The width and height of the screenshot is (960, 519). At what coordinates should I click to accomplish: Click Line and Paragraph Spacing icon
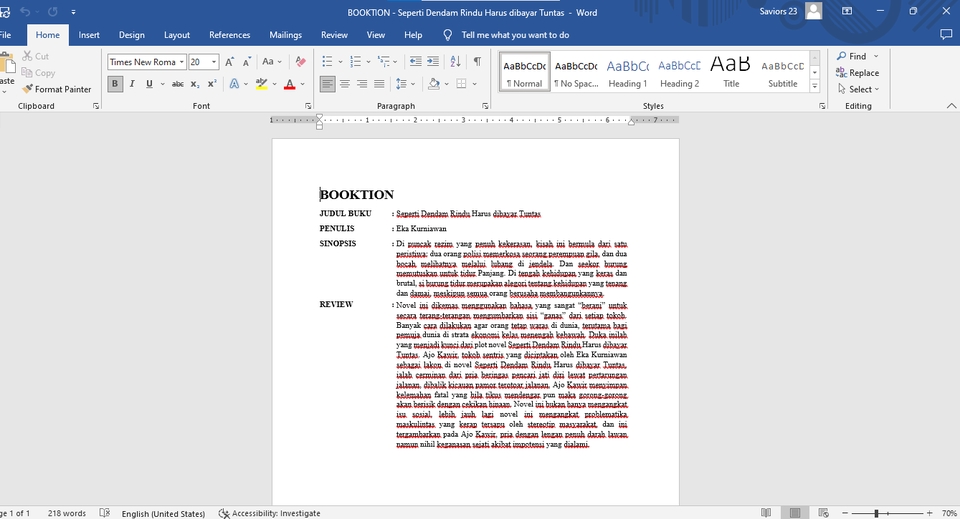tap(401, 84)
